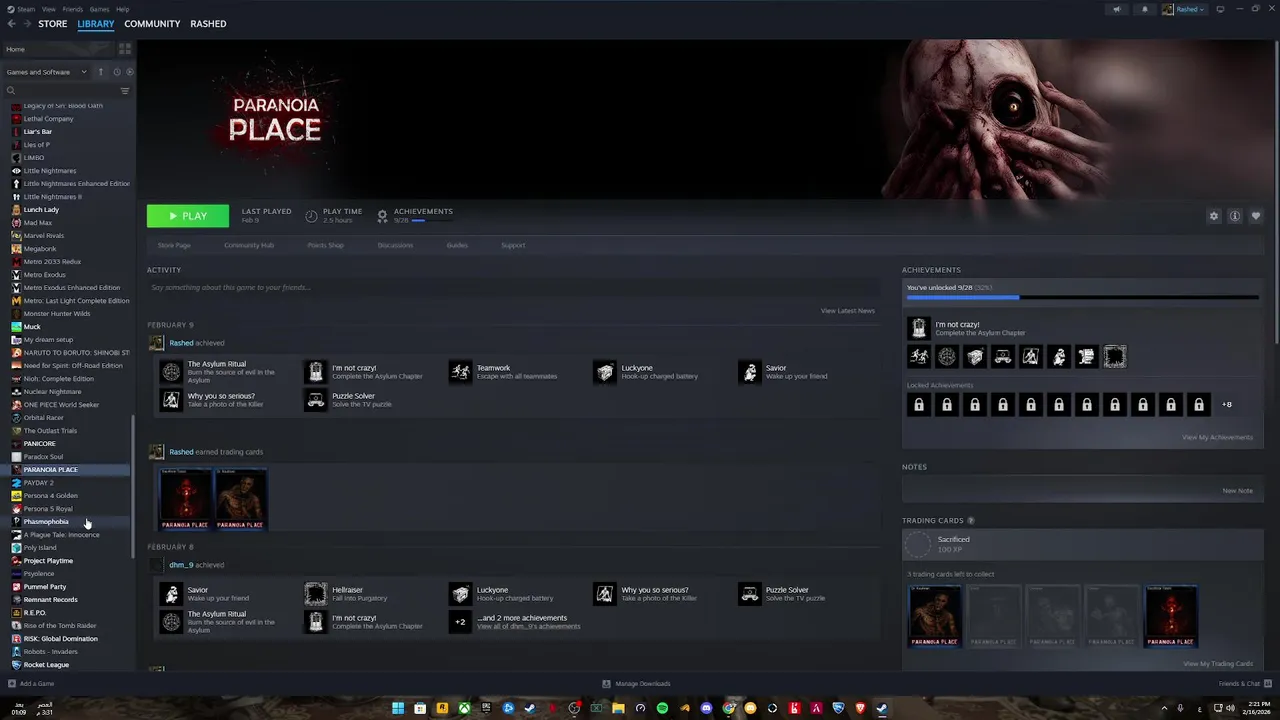Image resolution: width=1280 pixels, height=720 pixels.
Task: Expand Games and Software dropdown
Action: (x=47, y=72)
